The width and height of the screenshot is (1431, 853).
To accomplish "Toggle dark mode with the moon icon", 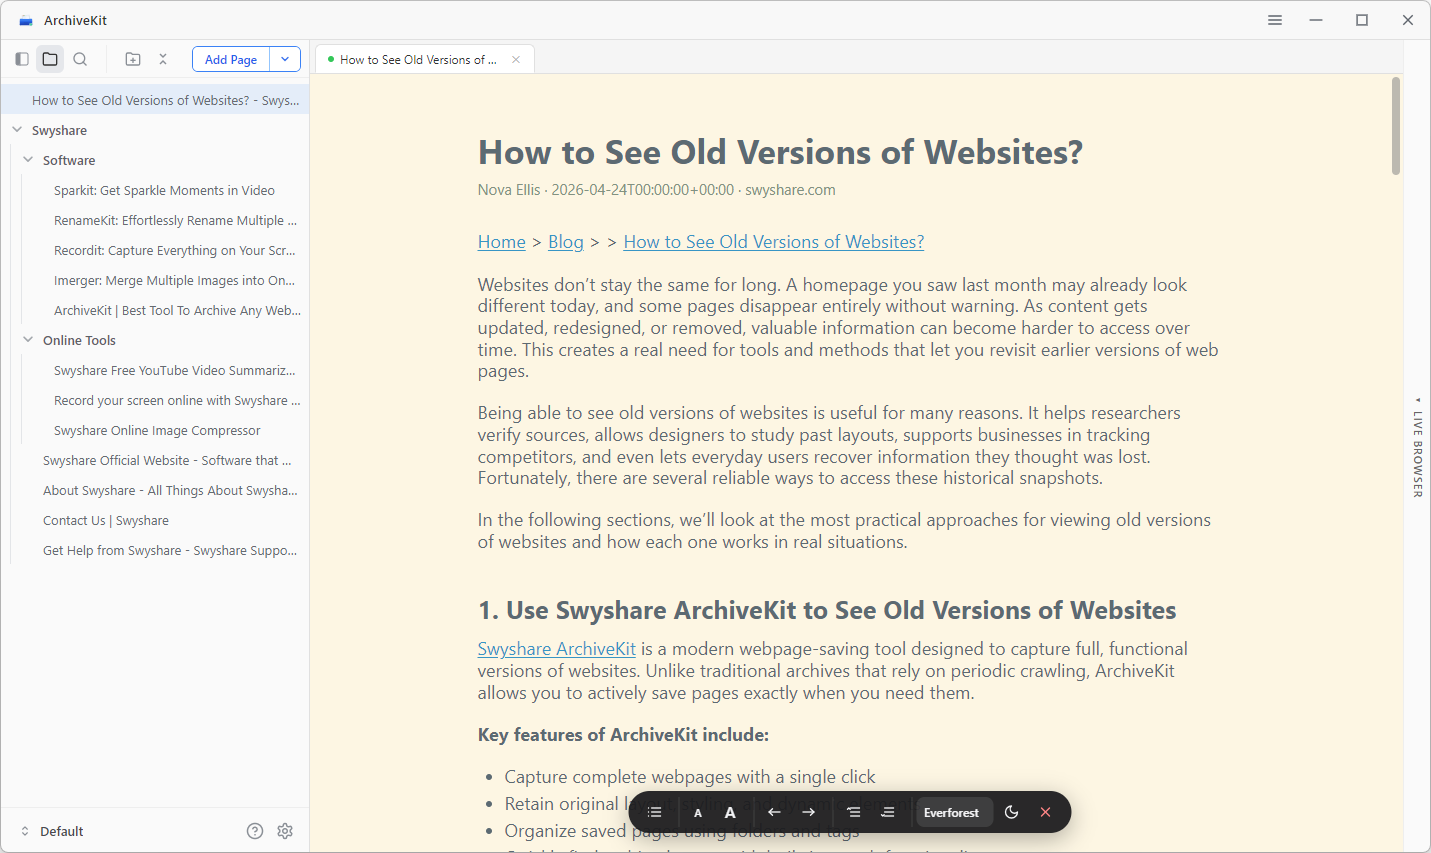I will pyautogui.click(x=1011, y=812).
